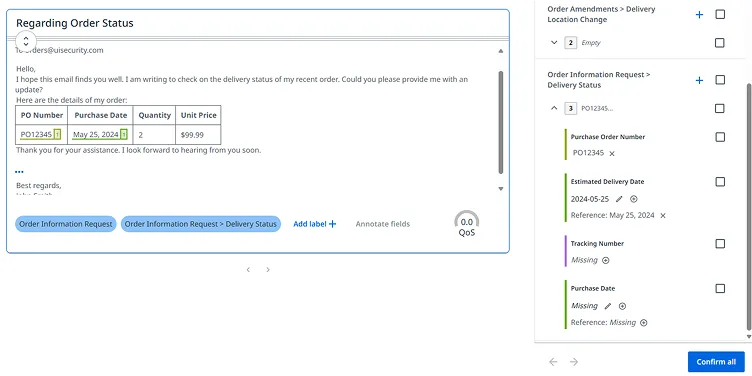Select the Order Information Request label chip
Viewport: 752px width, 376px height.
[x=66, y=224]
